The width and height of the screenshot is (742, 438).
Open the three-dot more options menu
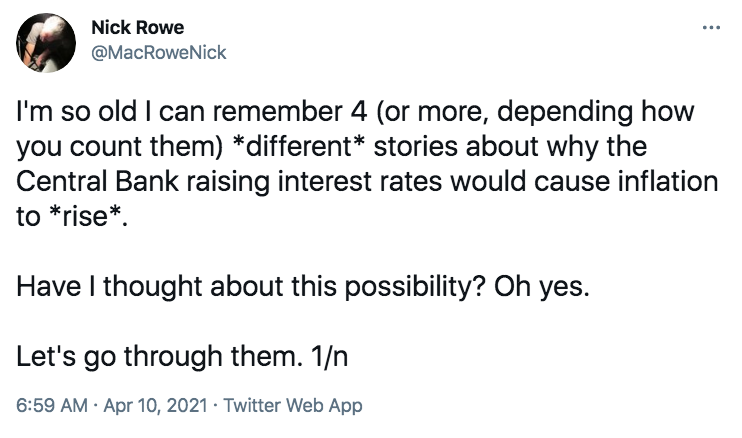pyautogui.click(x=711, y=27)
